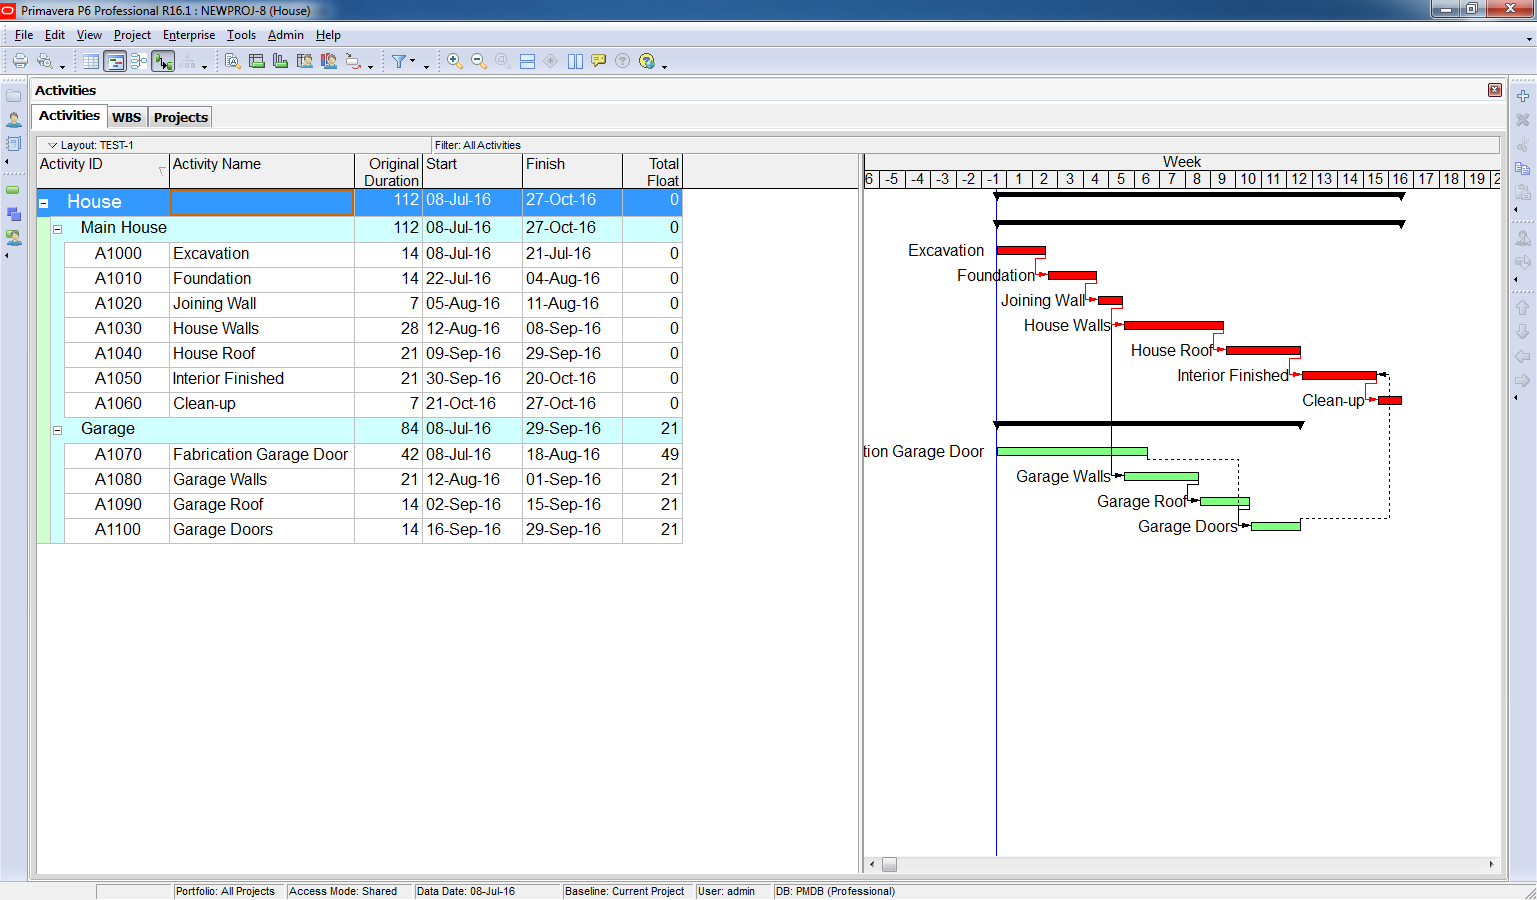Click the Activity Name column header

[261, 171]
